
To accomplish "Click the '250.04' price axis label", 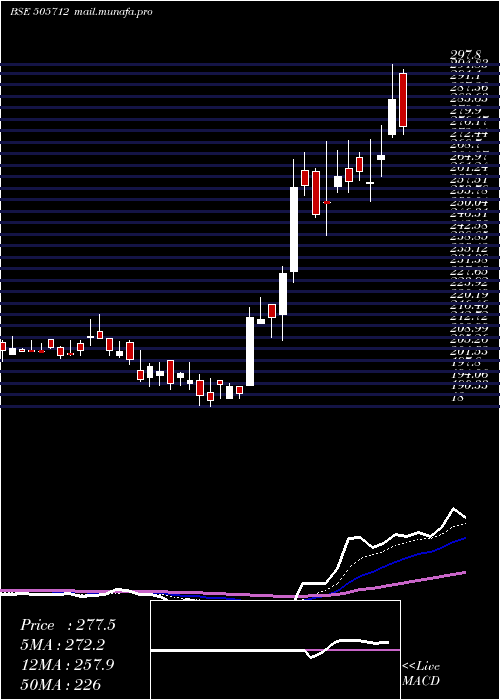I will pos(469,203).
